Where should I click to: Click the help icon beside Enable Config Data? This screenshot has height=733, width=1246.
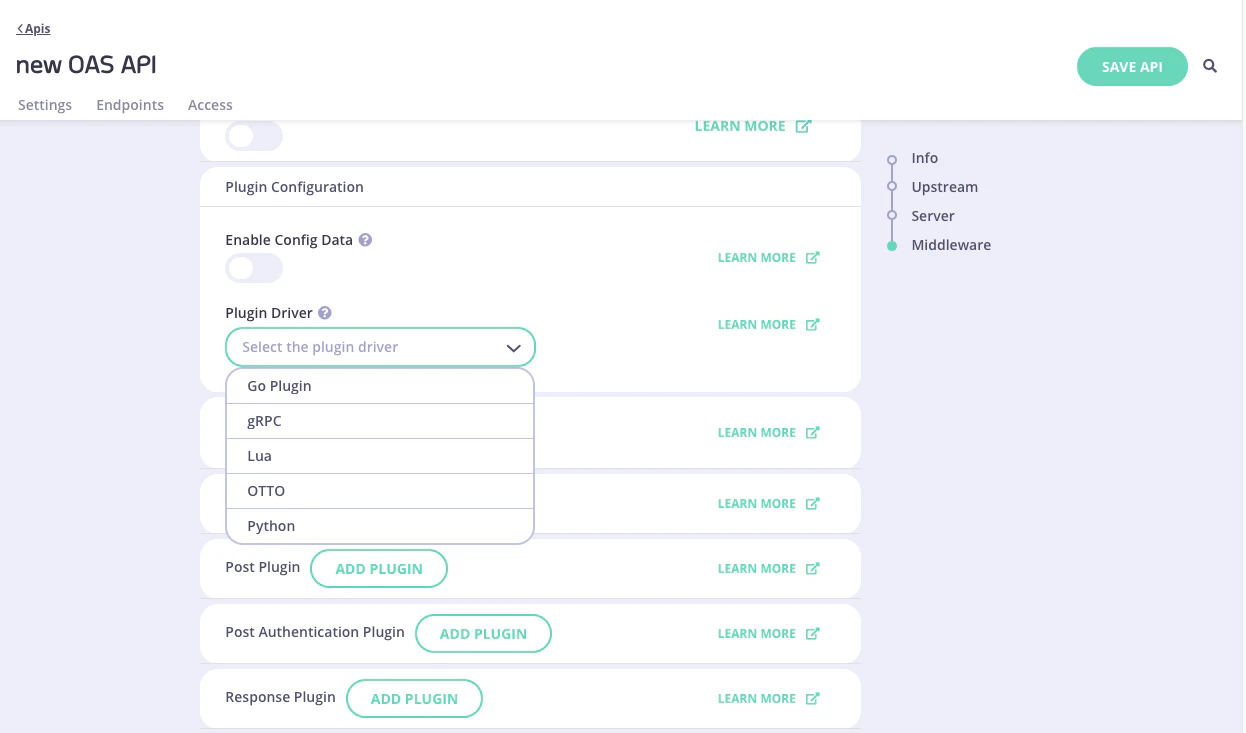(x=365, y=239)
